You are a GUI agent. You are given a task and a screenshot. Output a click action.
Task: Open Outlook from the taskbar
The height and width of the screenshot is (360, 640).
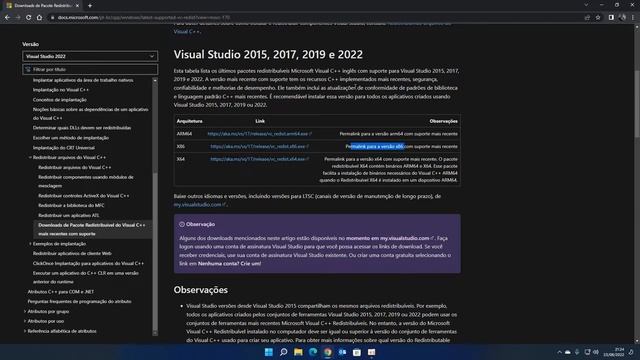point(342,352)
